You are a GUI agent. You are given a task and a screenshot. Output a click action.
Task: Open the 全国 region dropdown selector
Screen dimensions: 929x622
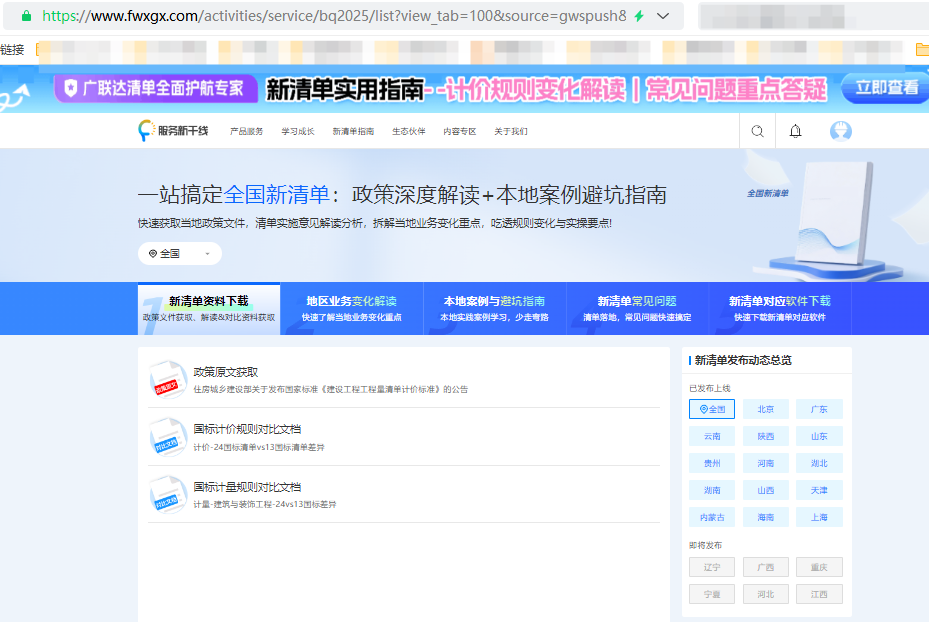tap(178, 253)
